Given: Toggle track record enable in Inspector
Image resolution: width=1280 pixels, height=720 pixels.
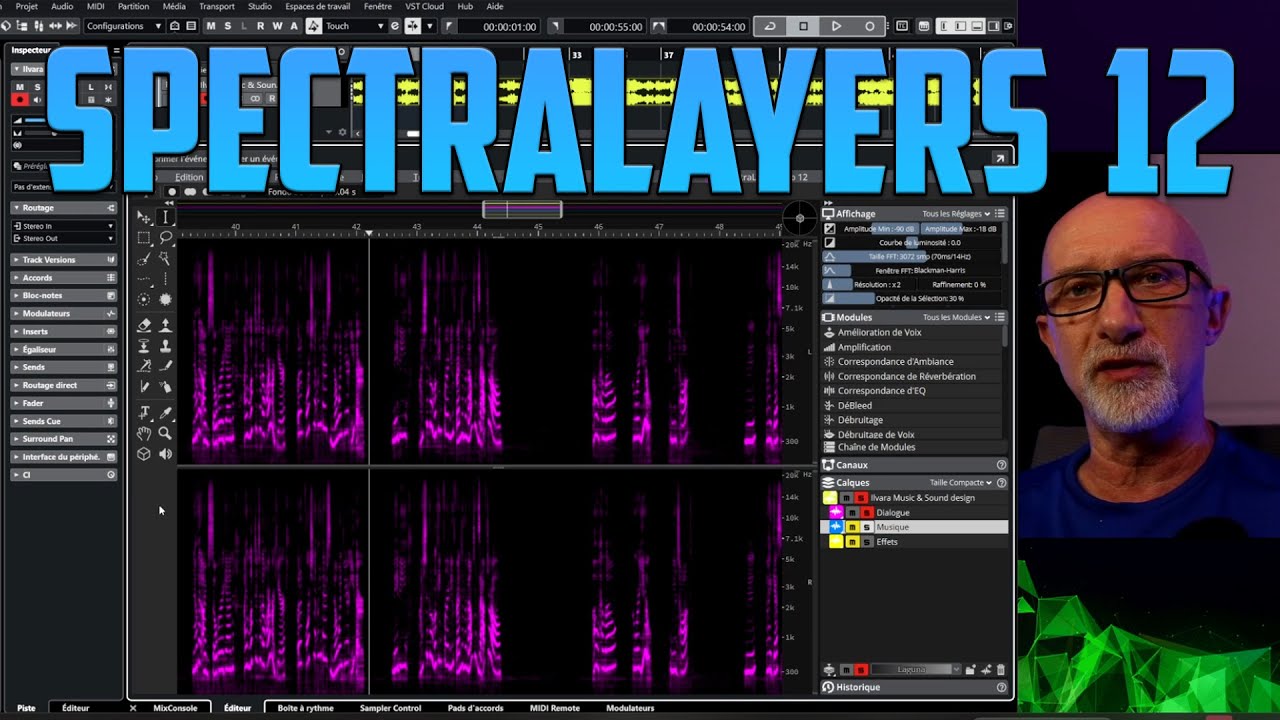Looking at the screenshot, I should pyautogui.click(x=19, y=100).
